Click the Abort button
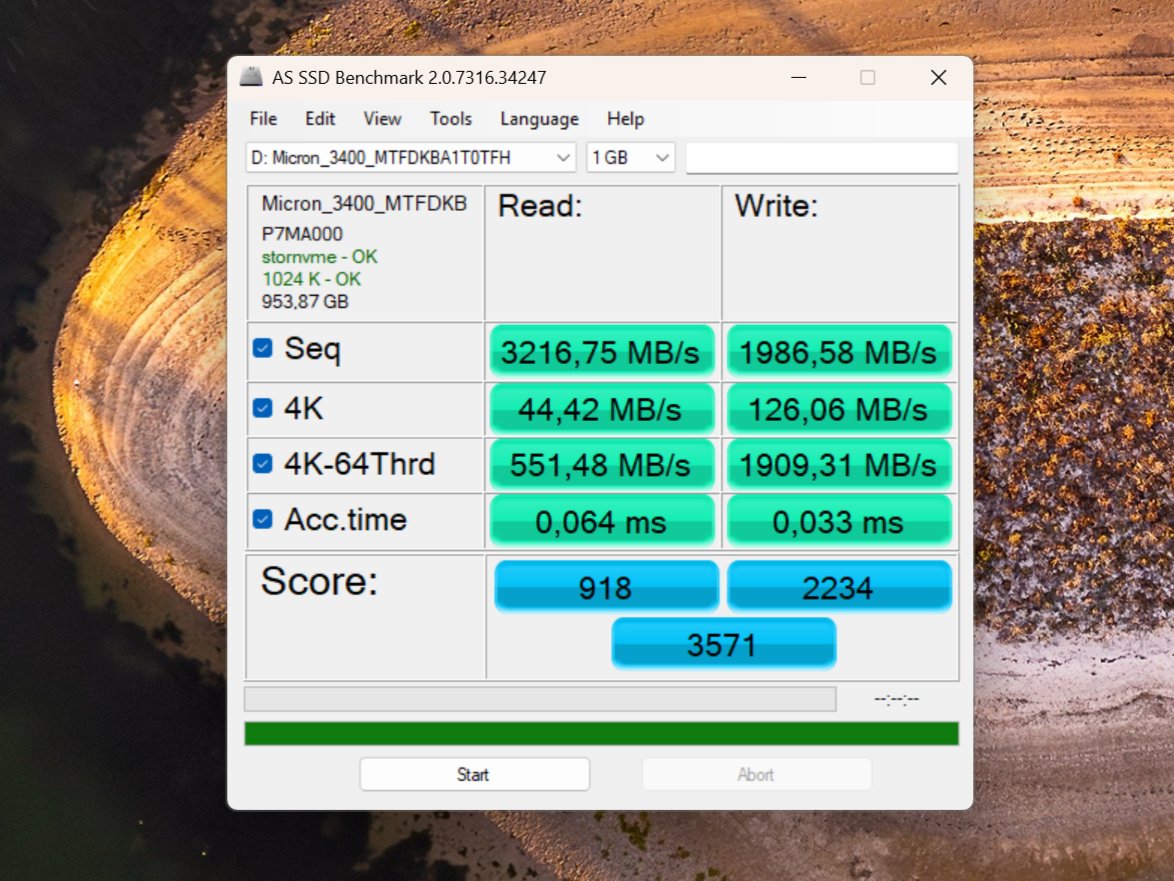This screenshot has width=1174, height=881. (756, 774)
